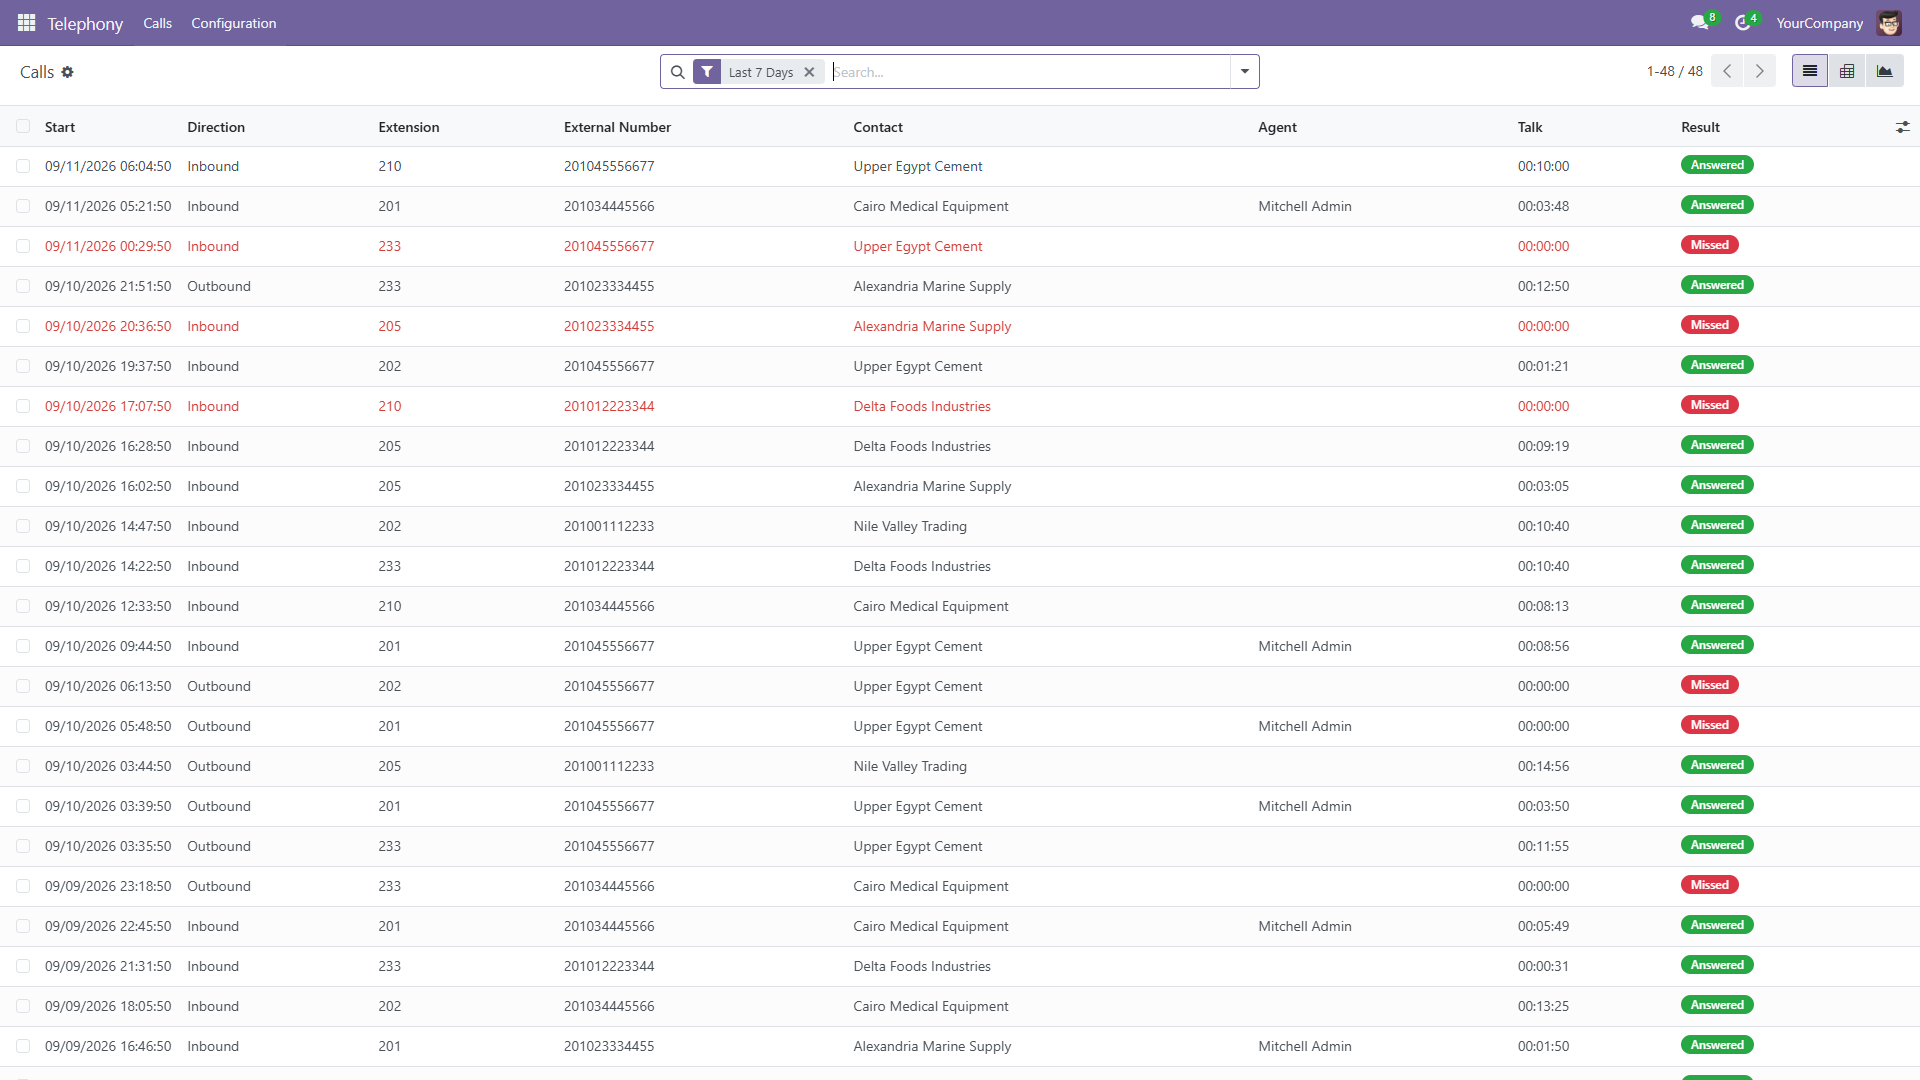The image size is (1920, 1080).
Task: Switch to graph view
Action: coord(1885,71)
